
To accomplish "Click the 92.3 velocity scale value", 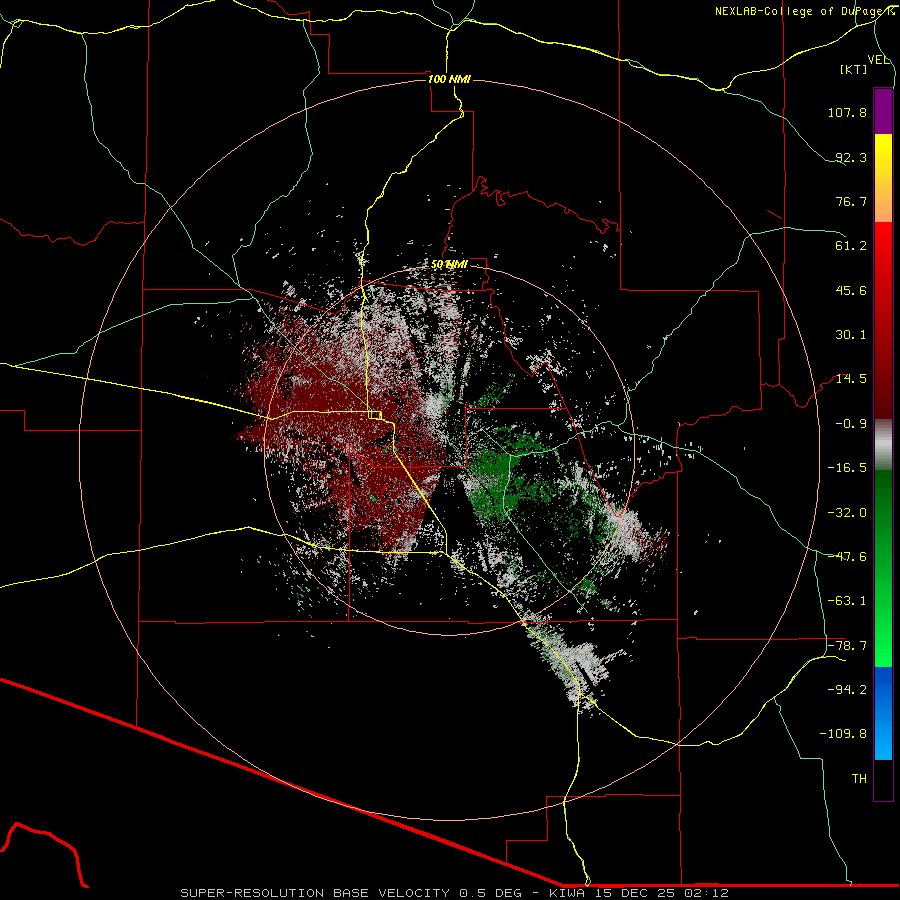I will [851, 157].
